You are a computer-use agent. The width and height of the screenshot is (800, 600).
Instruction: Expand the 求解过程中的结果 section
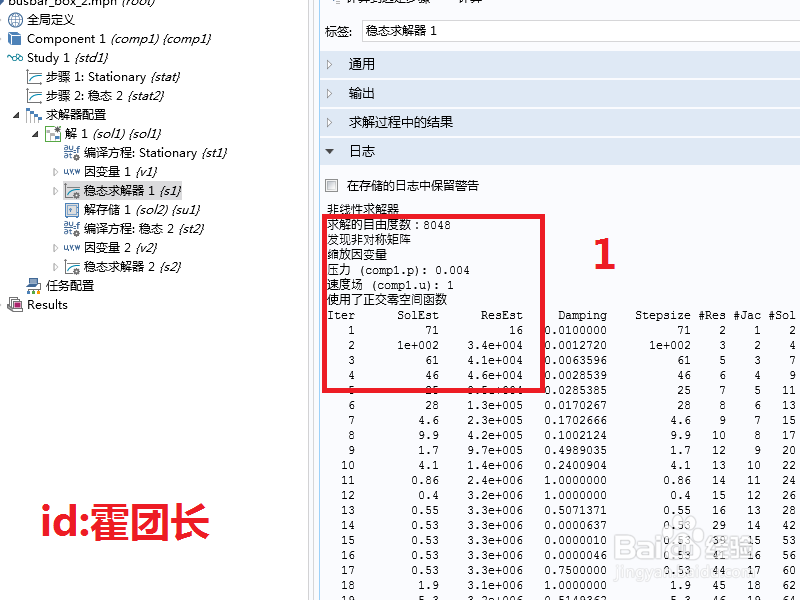coord(330,122)
